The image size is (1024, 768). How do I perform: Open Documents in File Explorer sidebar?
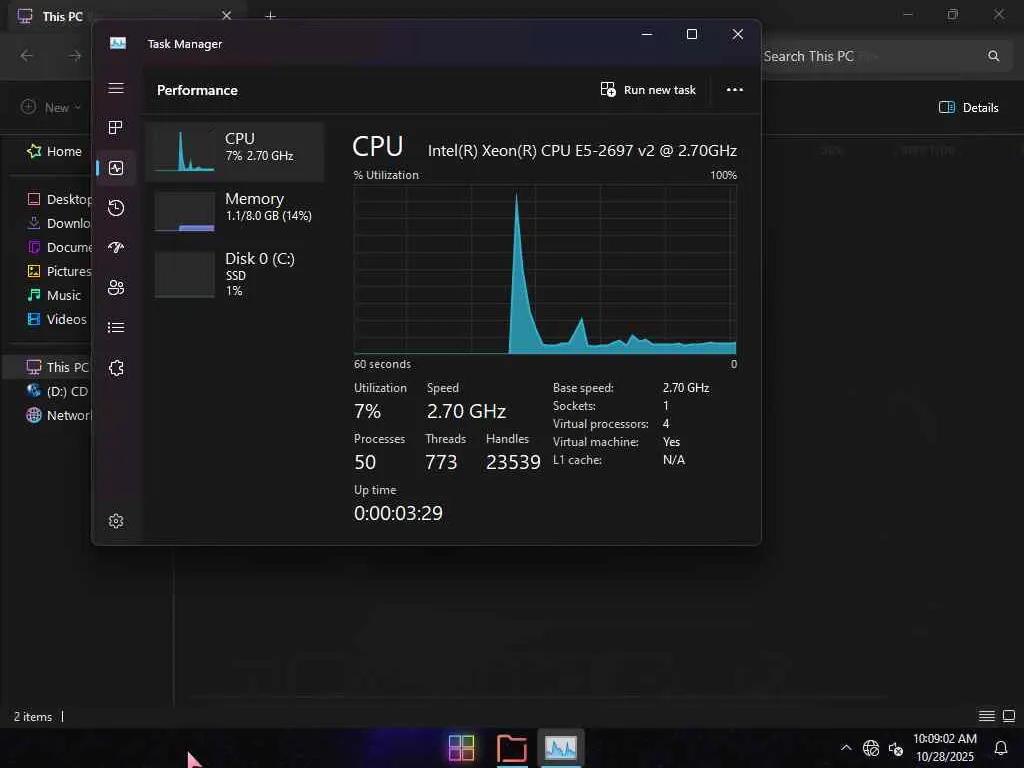pyautogui.click(x=59, y=248)
